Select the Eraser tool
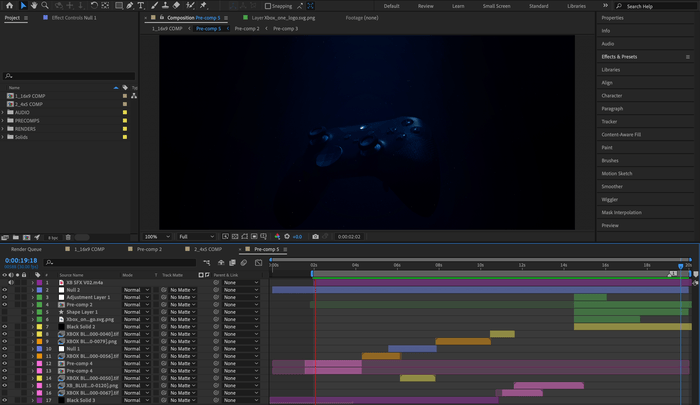The height and width of the screenshot is (405, 700). [176, 5]
